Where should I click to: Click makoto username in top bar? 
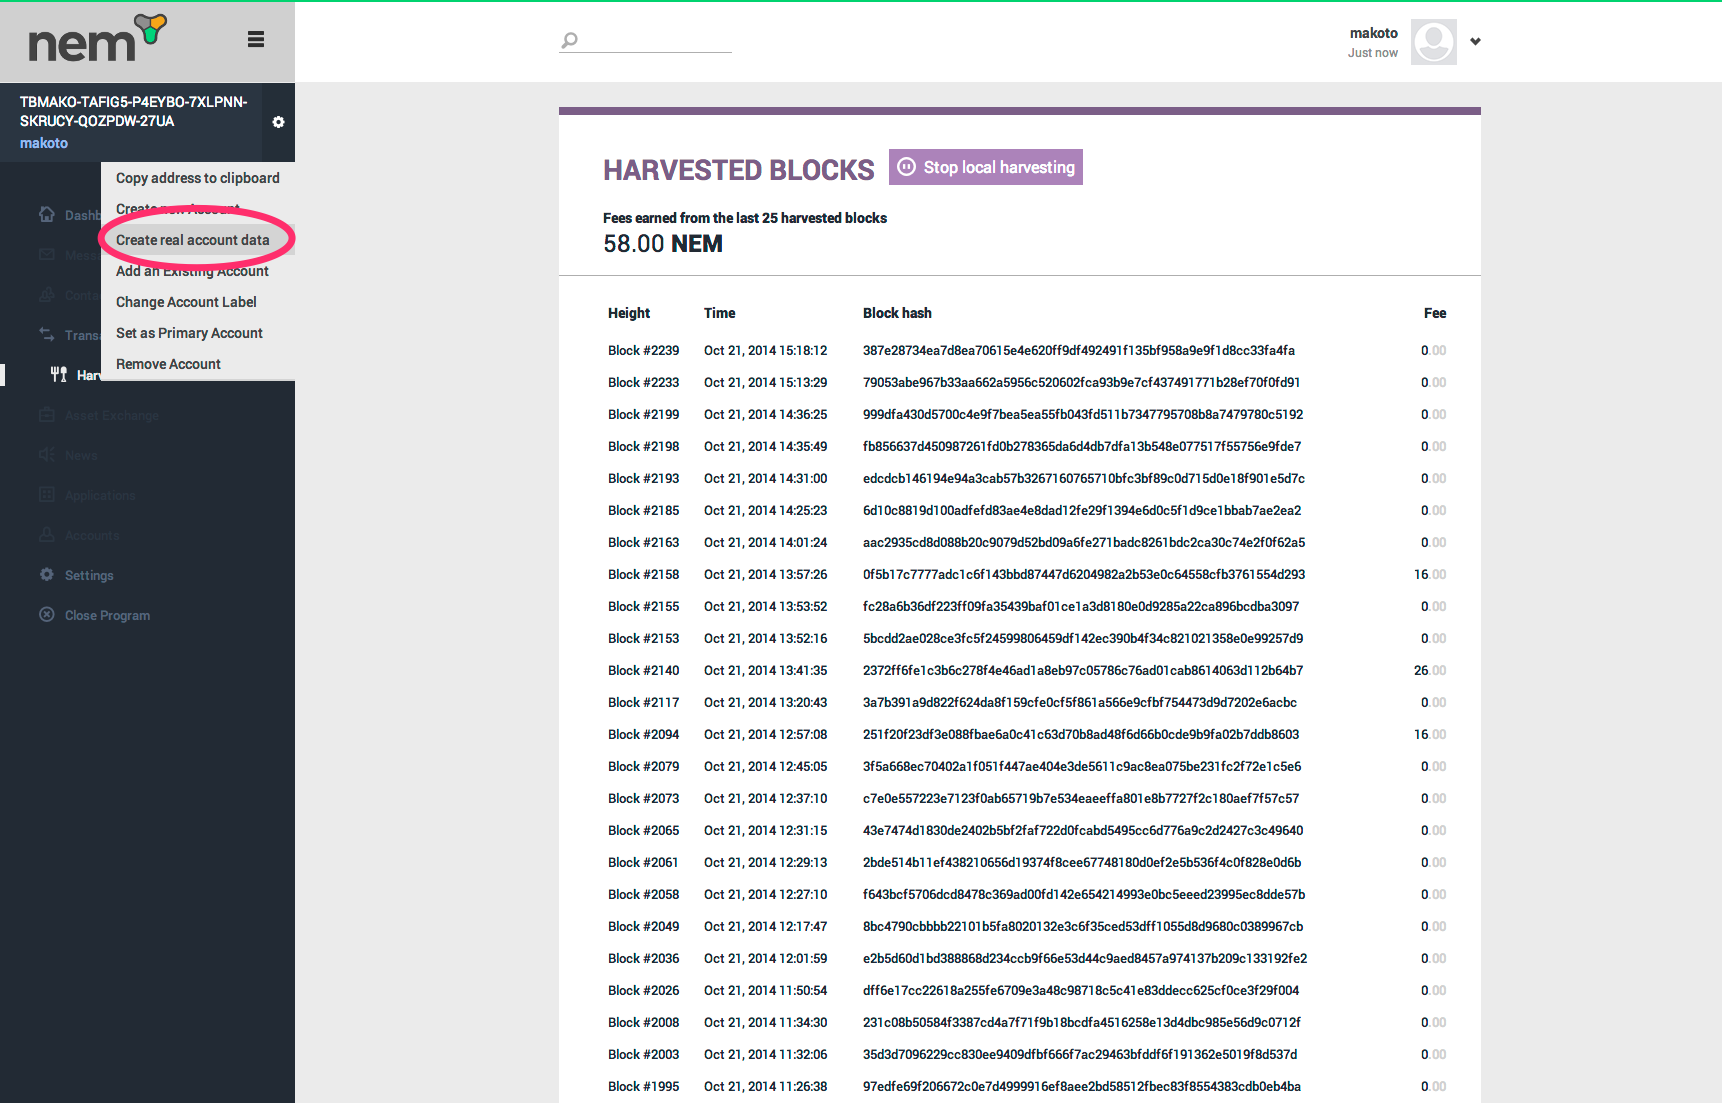(1373, 33)
